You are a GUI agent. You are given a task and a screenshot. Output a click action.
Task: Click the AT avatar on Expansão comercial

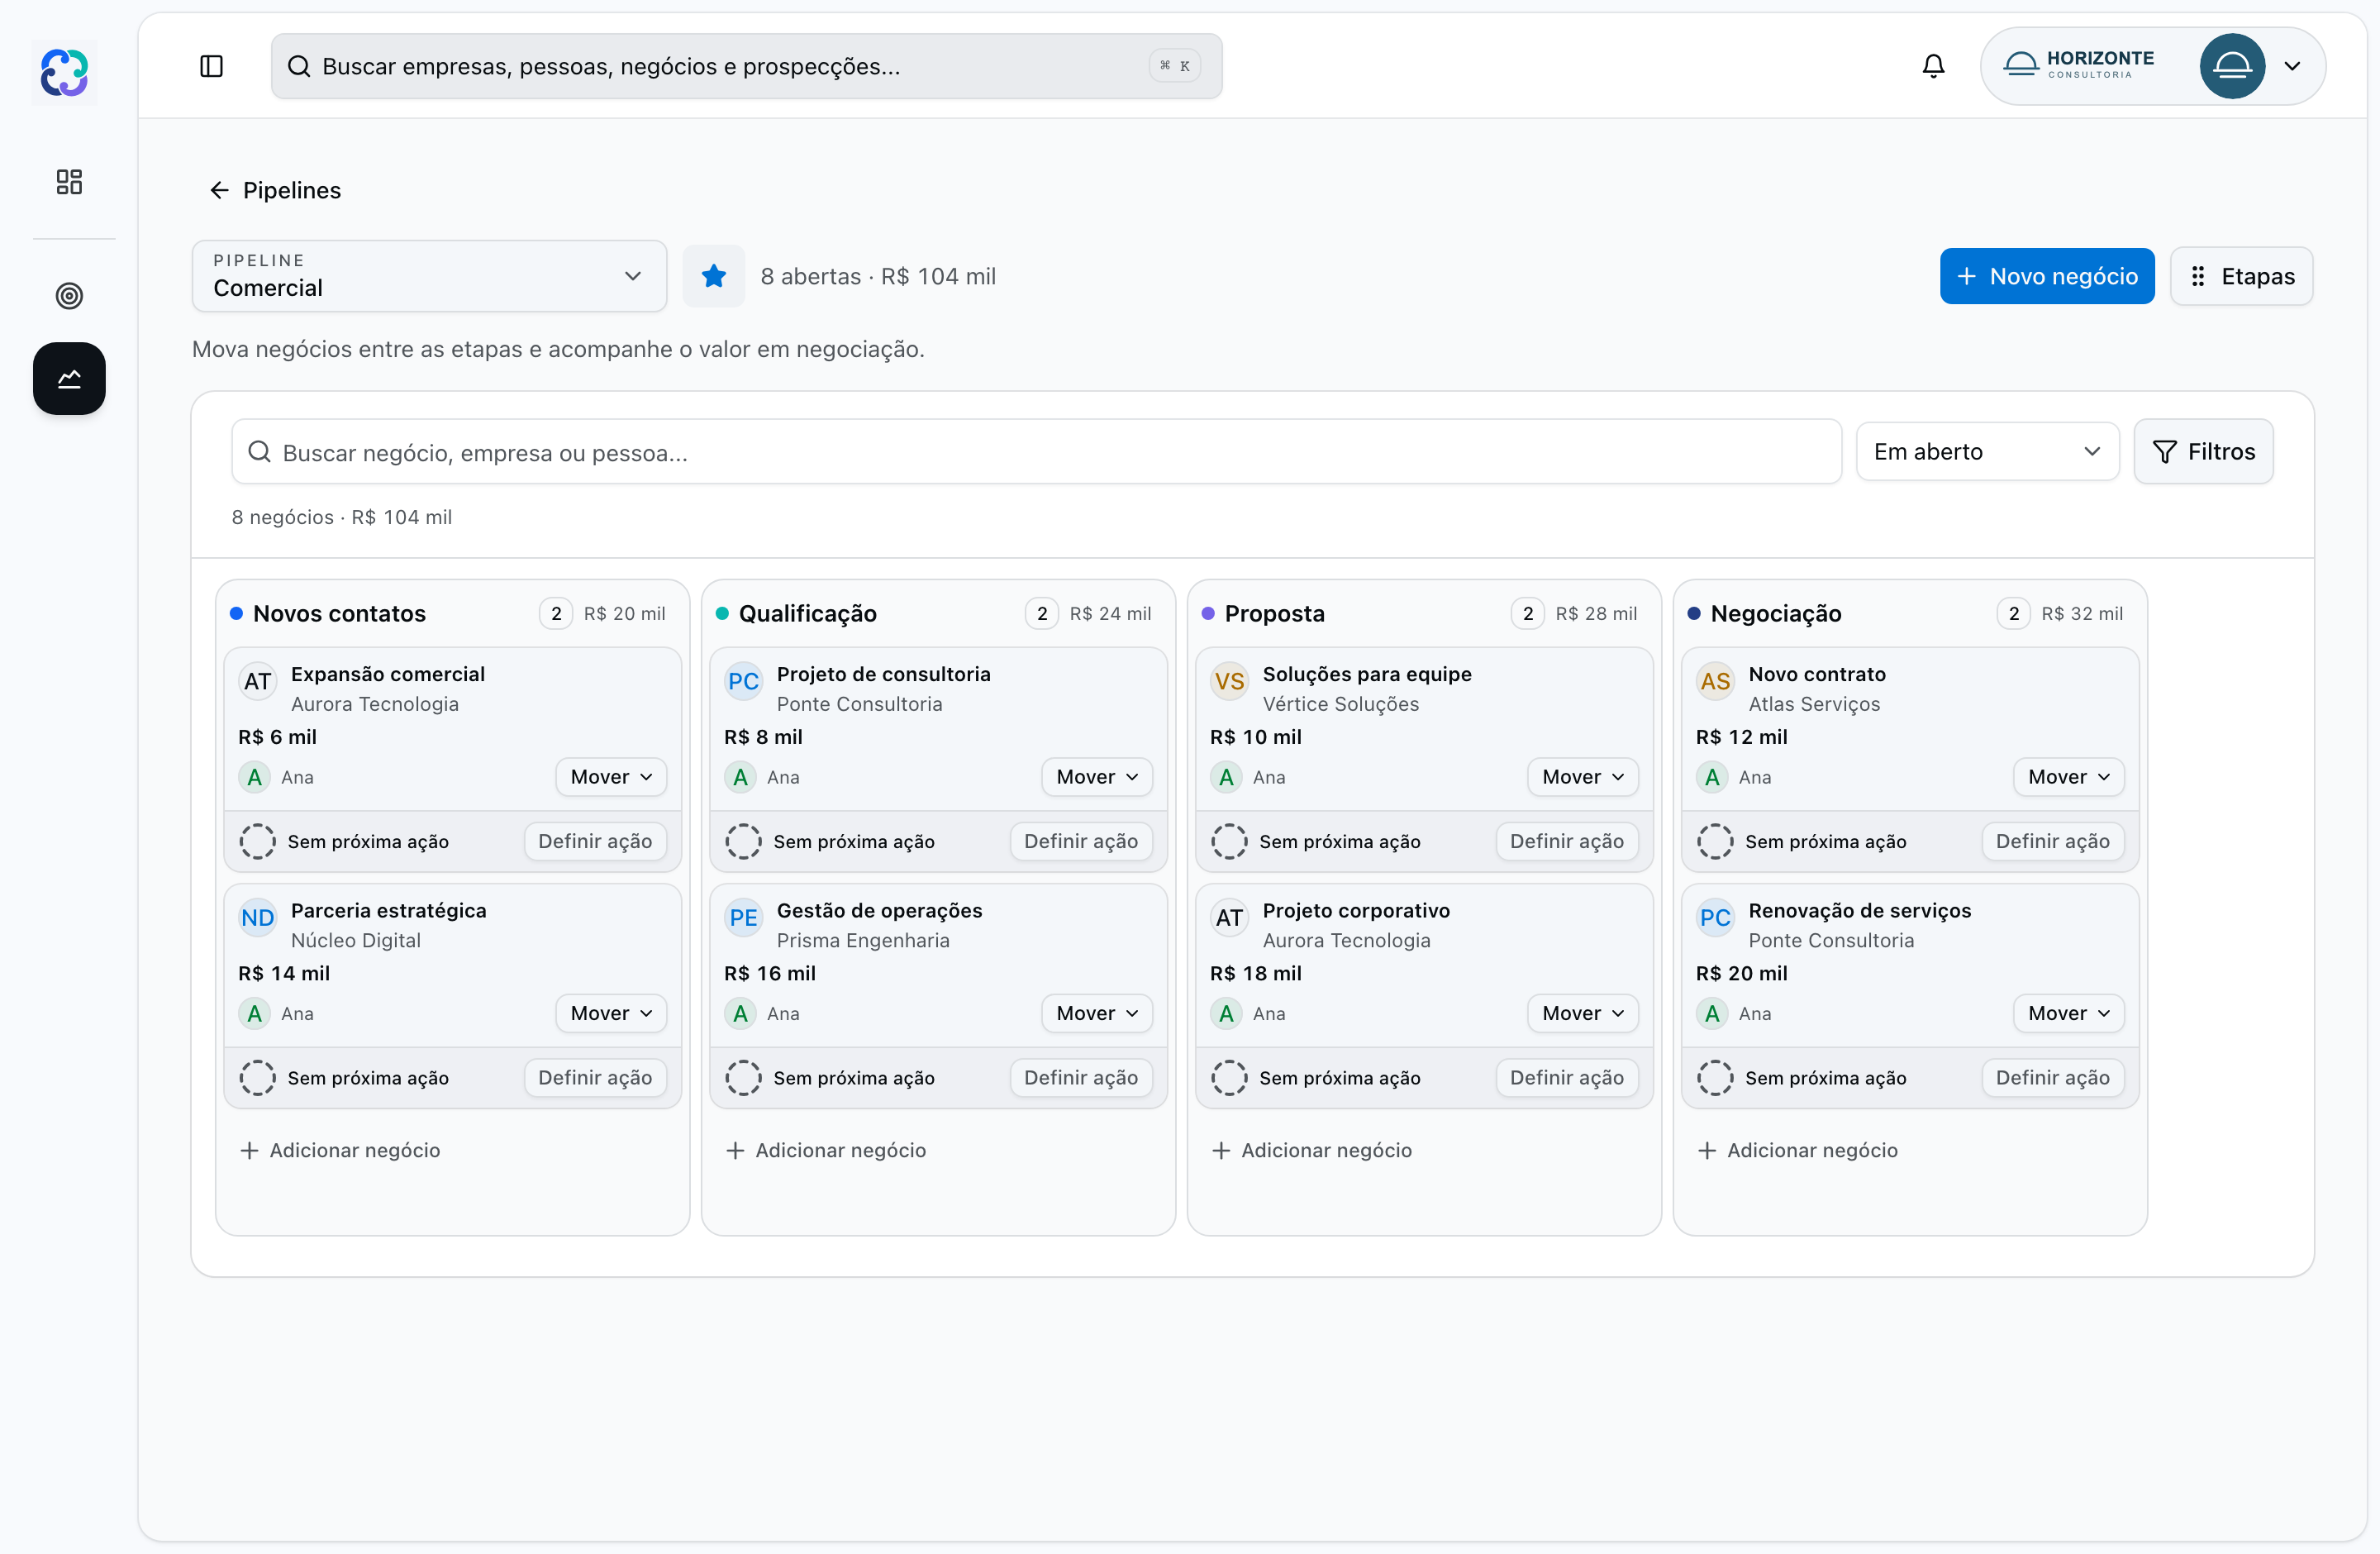[258, 682]
